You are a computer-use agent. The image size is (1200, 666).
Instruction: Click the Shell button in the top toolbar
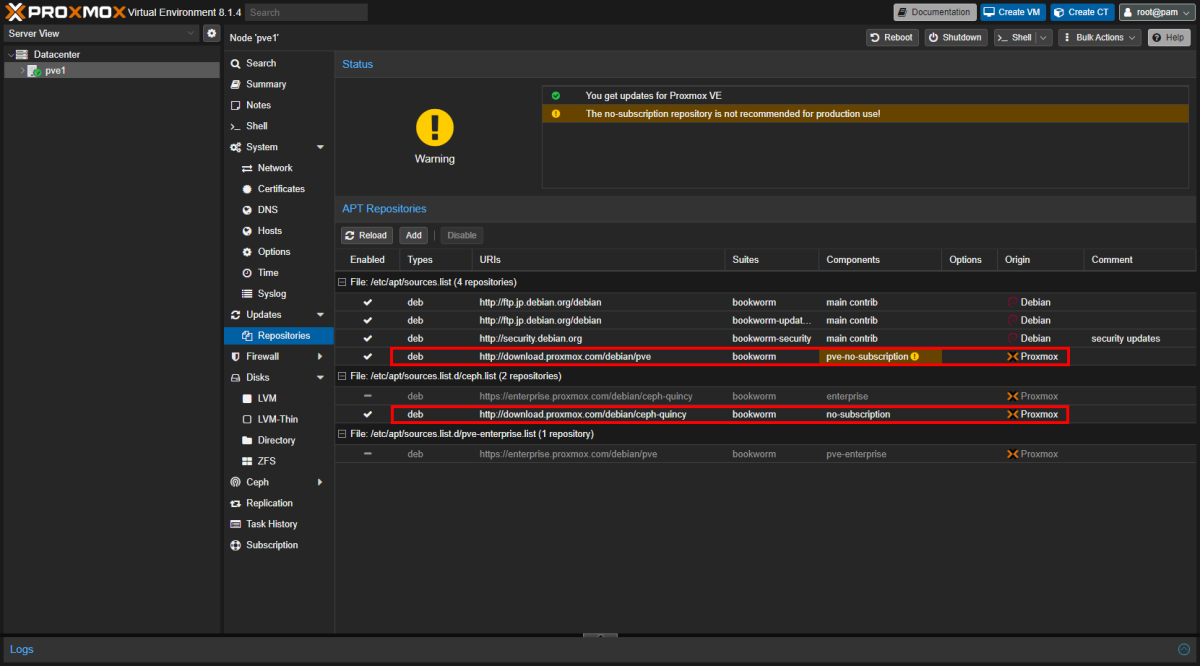[x=1014, y=37]
